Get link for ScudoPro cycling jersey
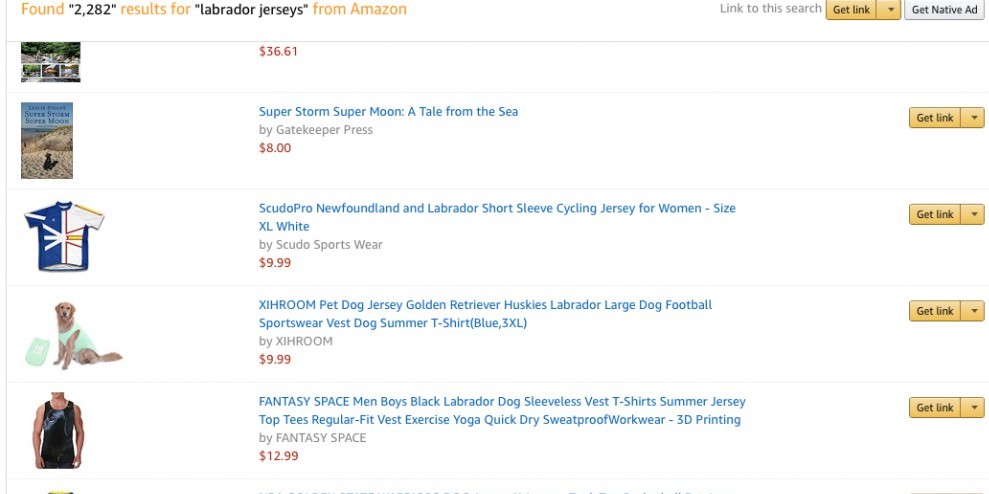This screenshot has height=494, width=989. tap(935, 214)
